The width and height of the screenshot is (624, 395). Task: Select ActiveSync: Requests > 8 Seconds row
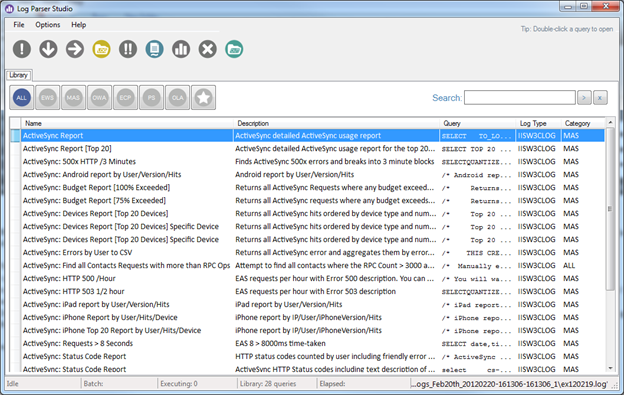pos(307,343)
